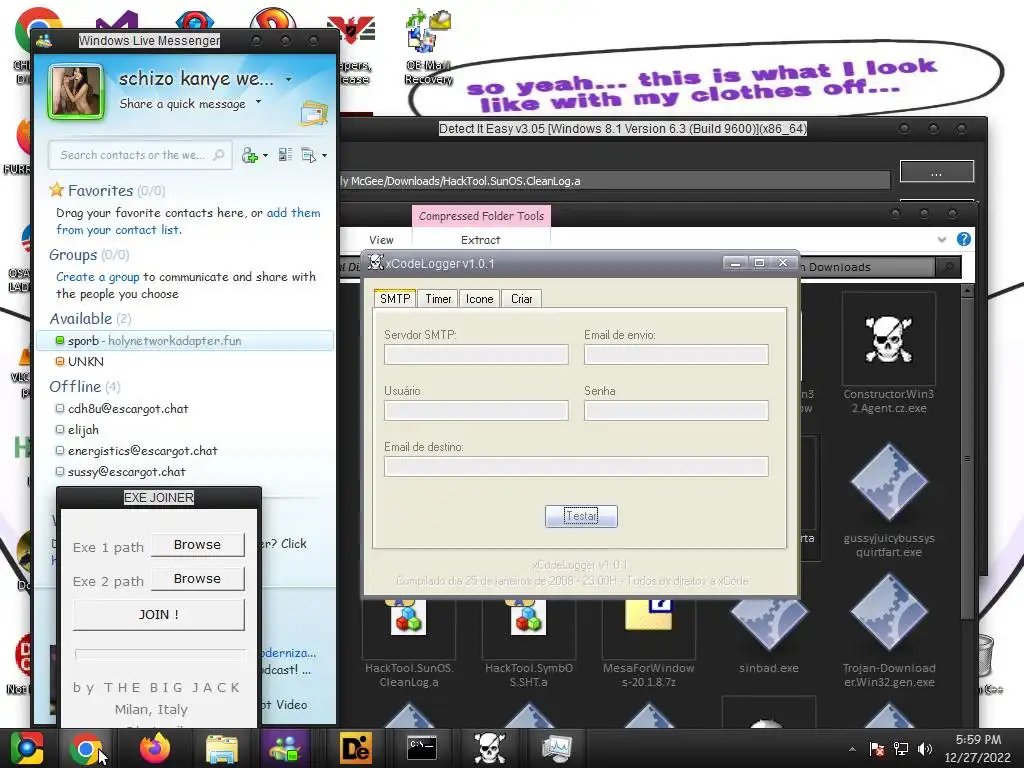1024x768 pixels.
Task: Click the file path field in Detect It Easy
Action: pyautogui.click(x=614, y=181)
